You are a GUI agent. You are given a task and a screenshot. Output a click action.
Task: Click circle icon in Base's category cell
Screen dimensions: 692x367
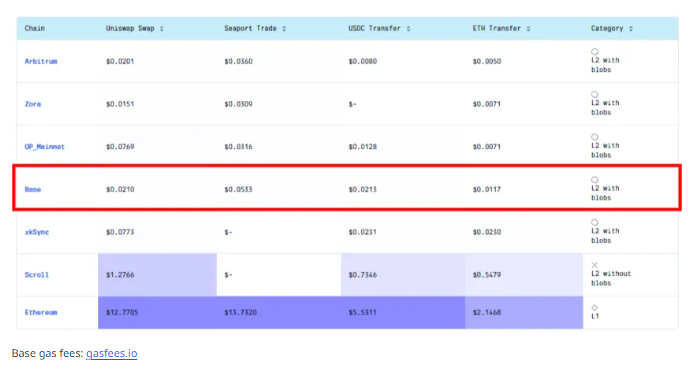coord(594,180)
